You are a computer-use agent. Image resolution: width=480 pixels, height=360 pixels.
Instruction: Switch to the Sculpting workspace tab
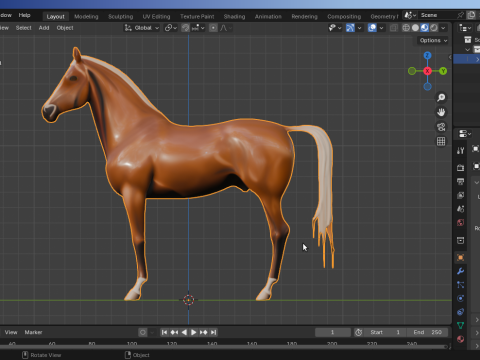pyautogui.click(x=120, y=16)
